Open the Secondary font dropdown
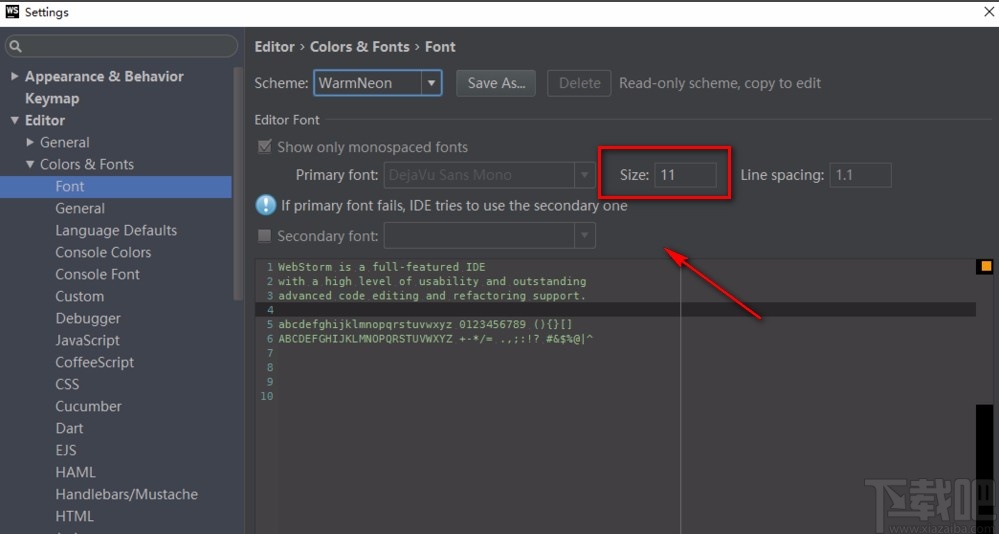This screenshot has width=999, height=534. pyautogui.click(x=489, y=236)
